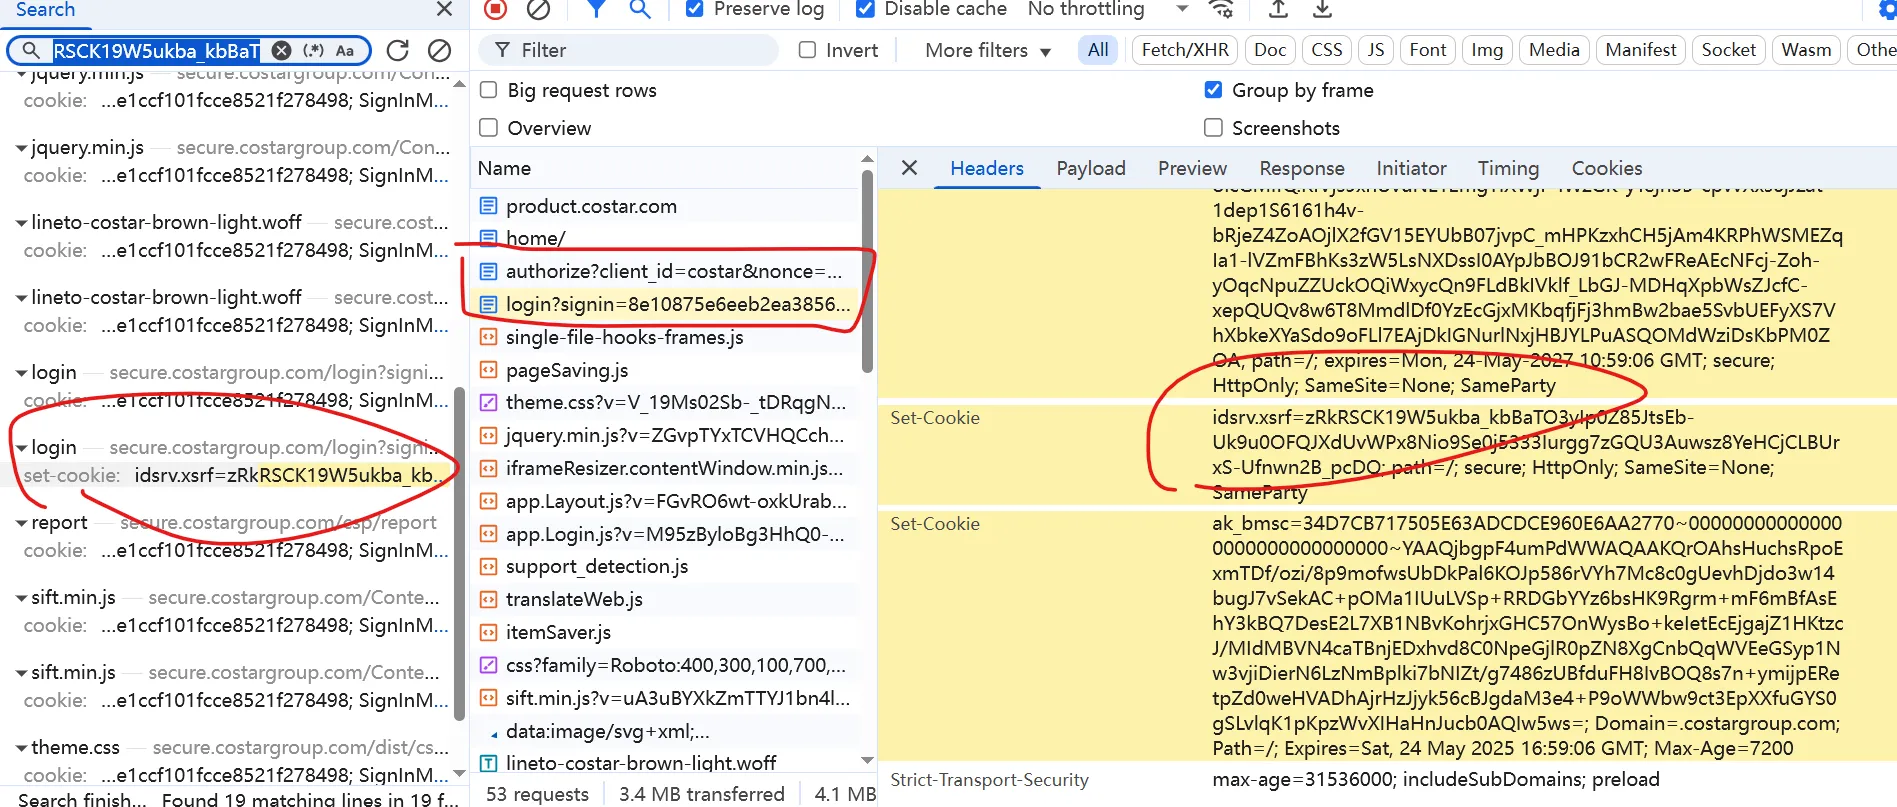Collapse jquery.min.js search result group
This screenshot has height=807, width=1897.
(22, 148)
